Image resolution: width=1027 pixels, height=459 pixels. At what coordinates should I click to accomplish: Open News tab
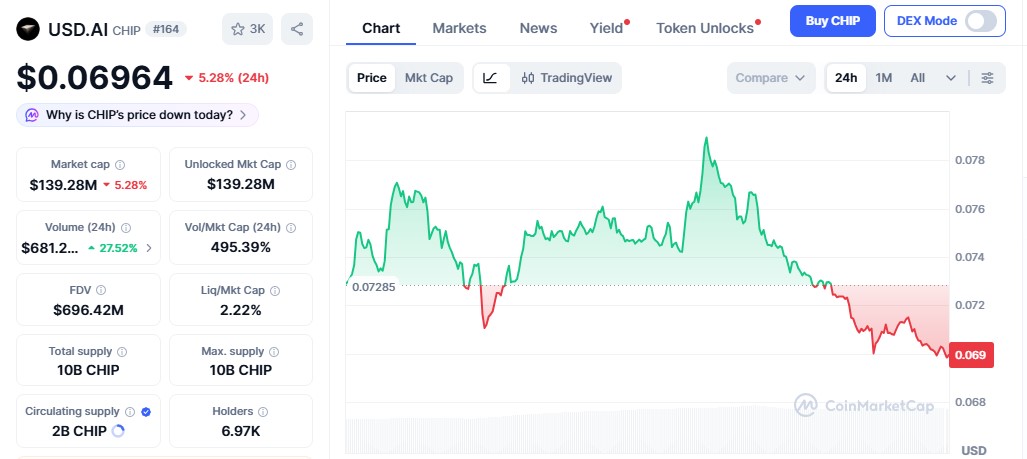(x=538, y=28)
